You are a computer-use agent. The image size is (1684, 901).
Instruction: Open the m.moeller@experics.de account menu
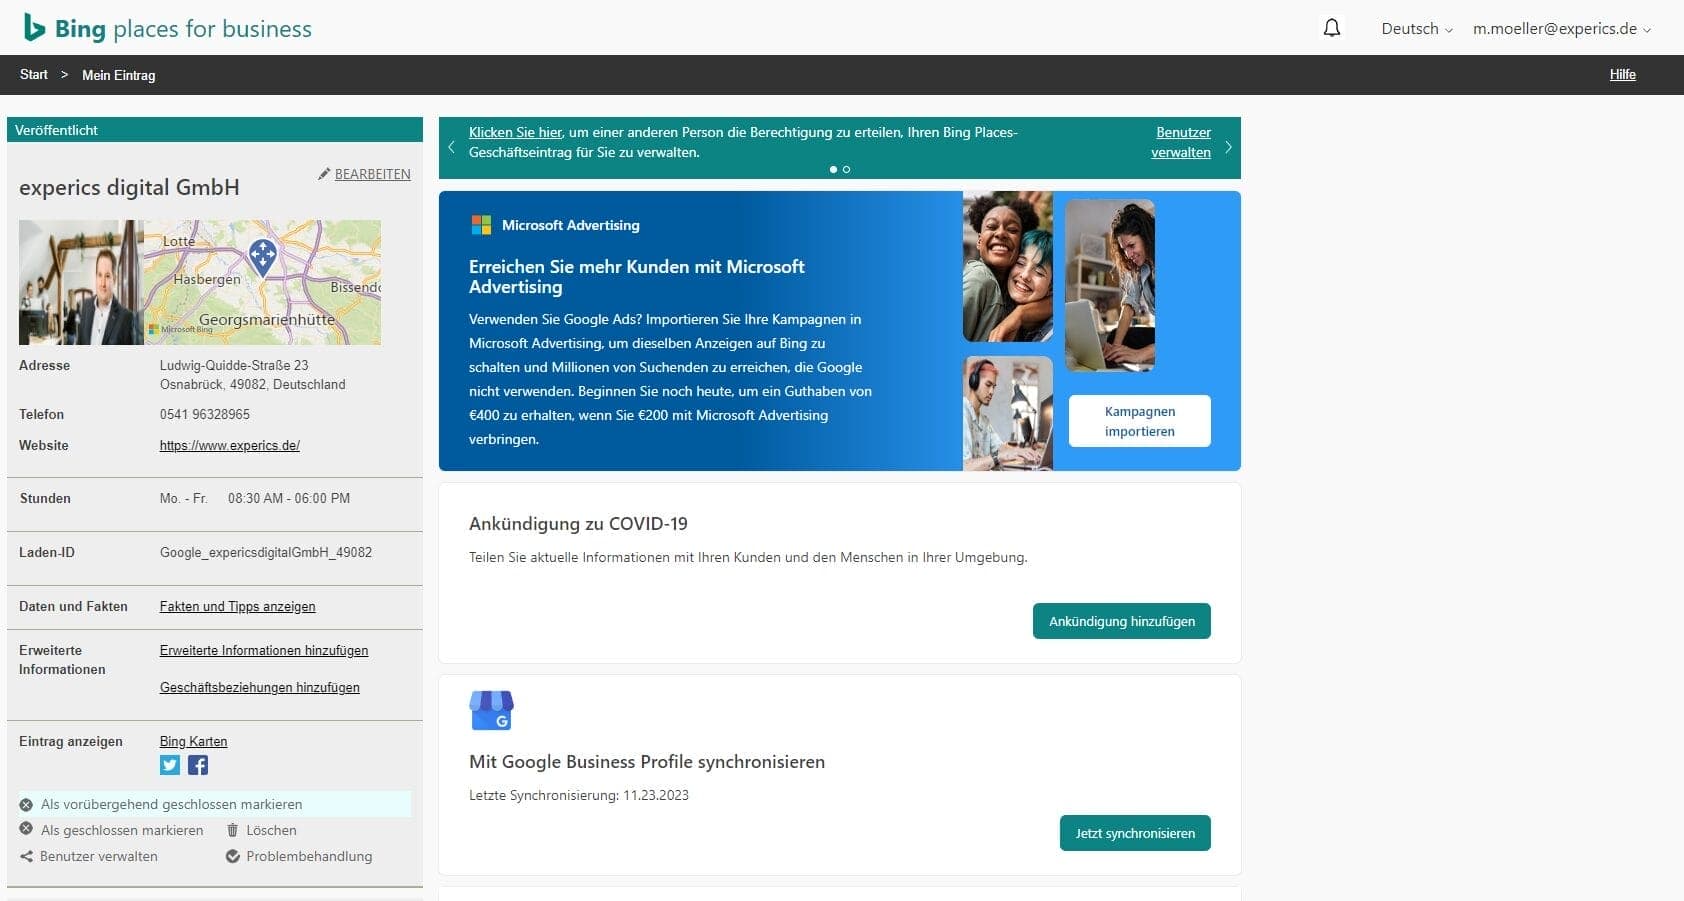1562,29
